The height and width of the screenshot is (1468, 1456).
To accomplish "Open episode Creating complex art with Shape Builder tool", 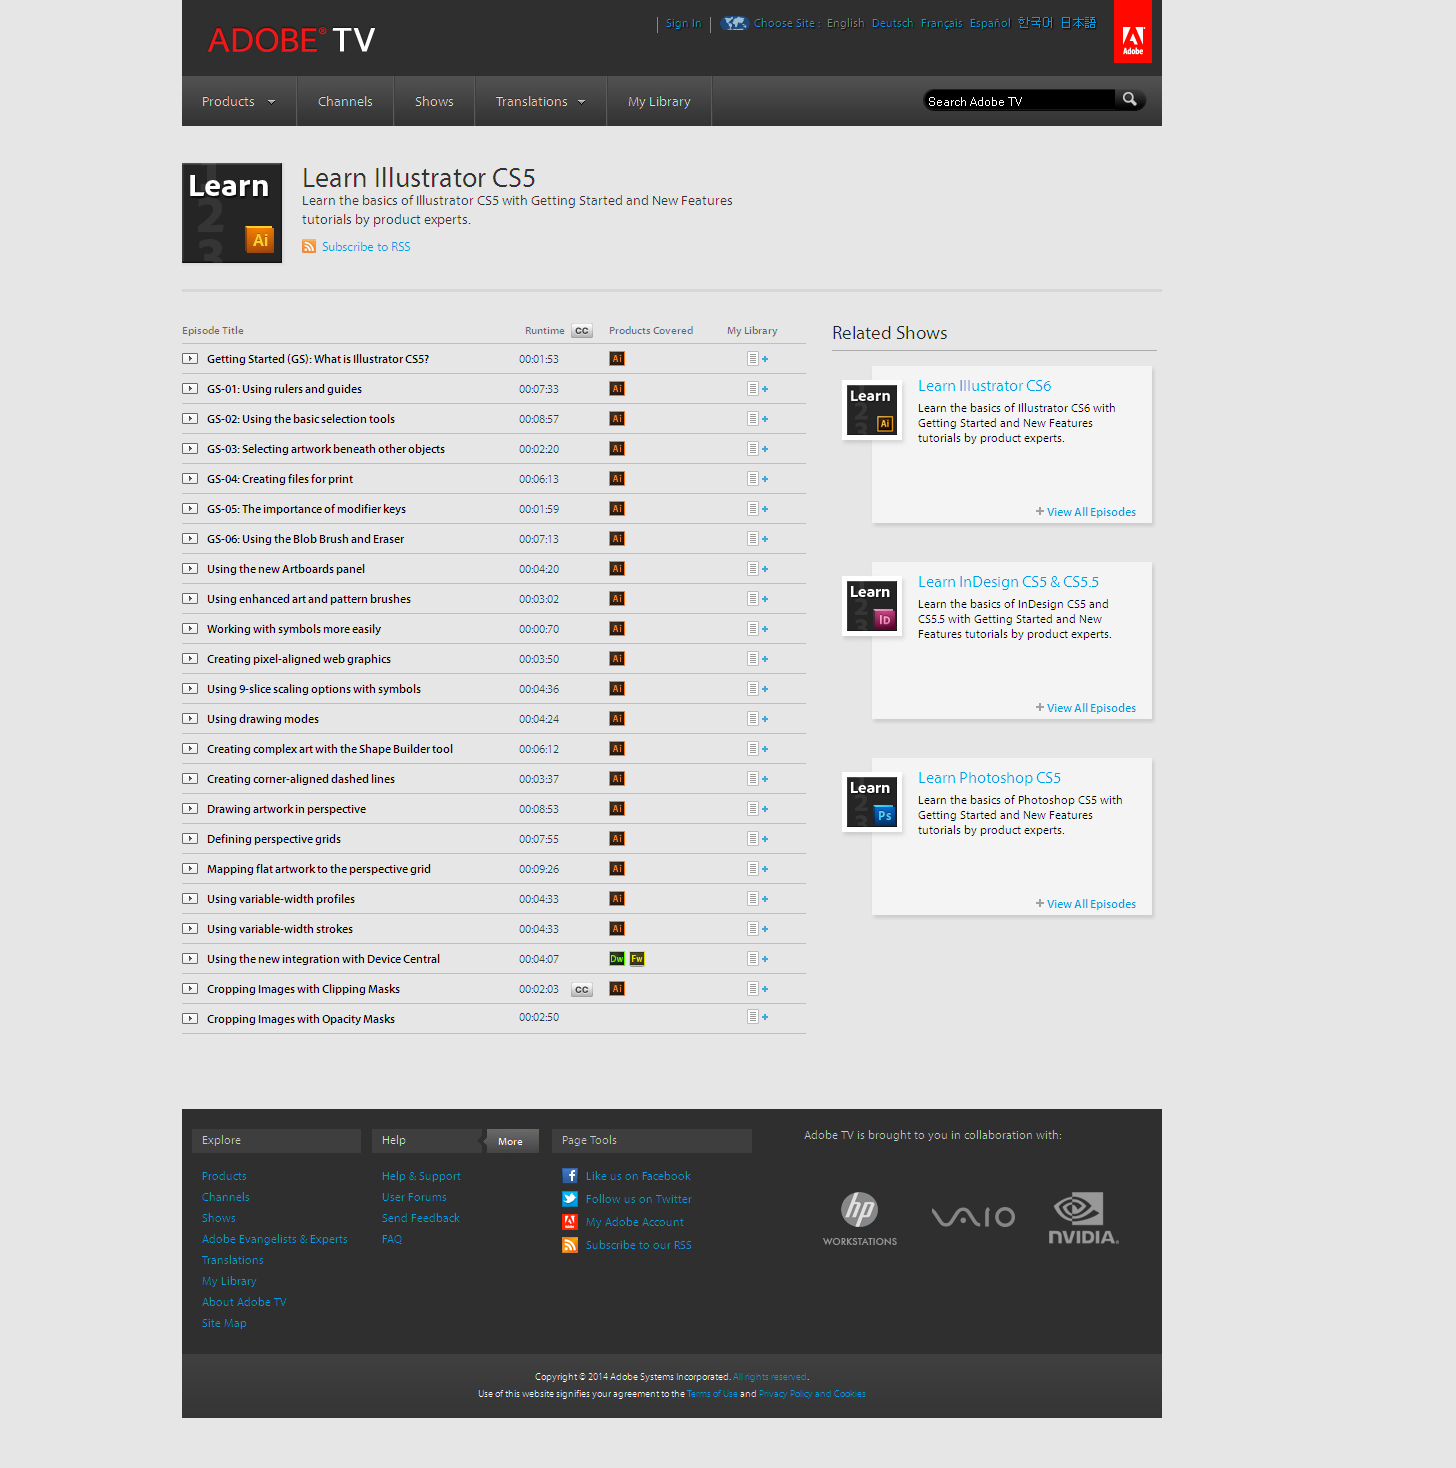I will [330, 749].
